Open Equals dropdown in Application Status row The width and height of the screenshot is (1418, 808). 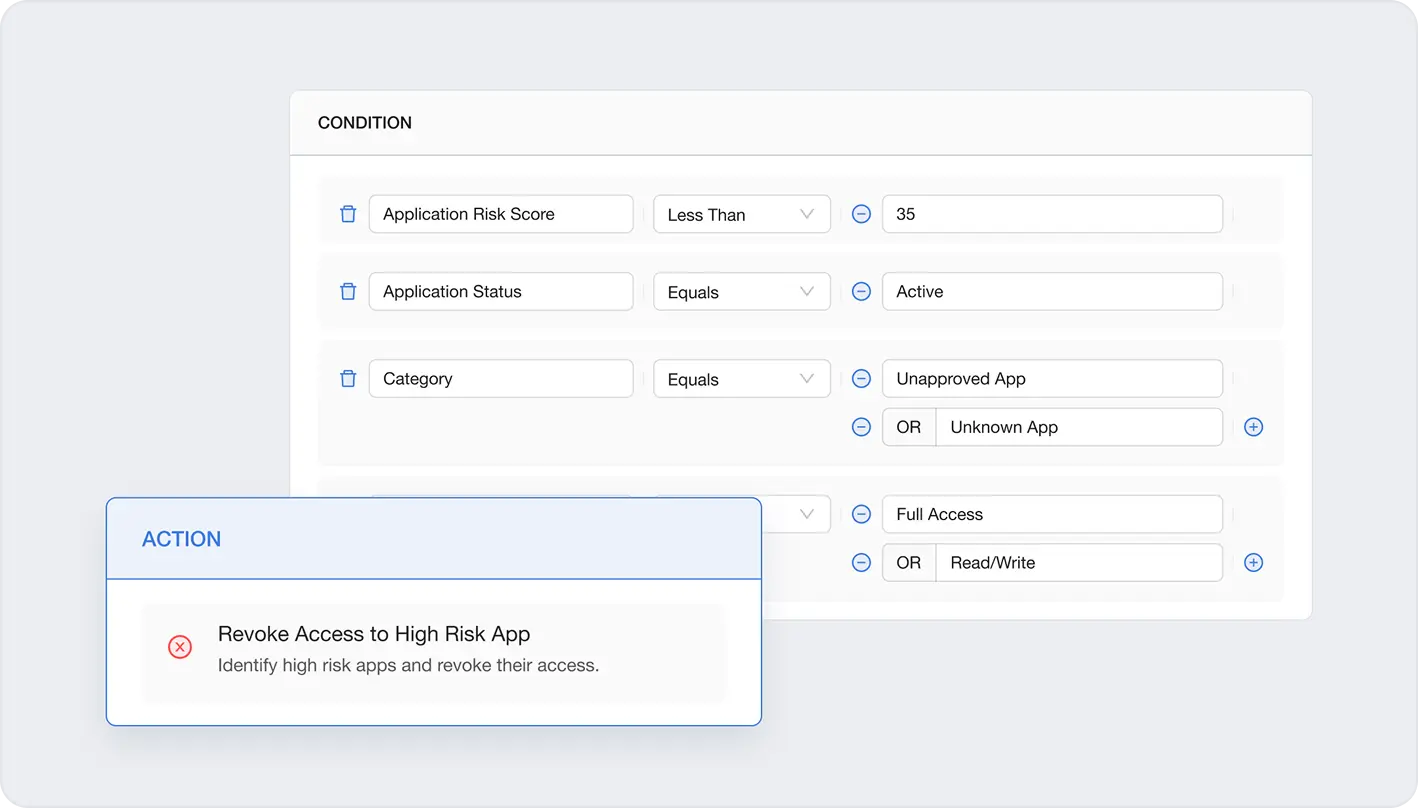pos(742,292)
